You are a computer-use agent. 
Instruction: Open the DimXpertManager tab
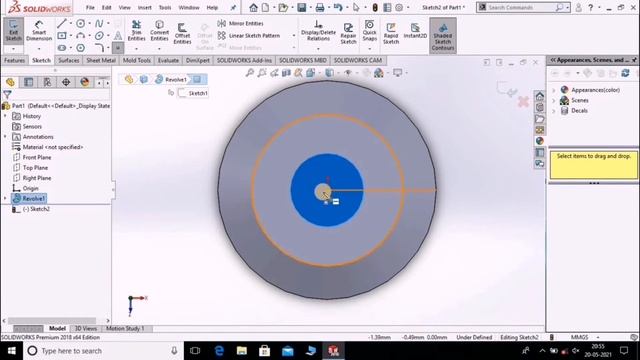[66, 82]
